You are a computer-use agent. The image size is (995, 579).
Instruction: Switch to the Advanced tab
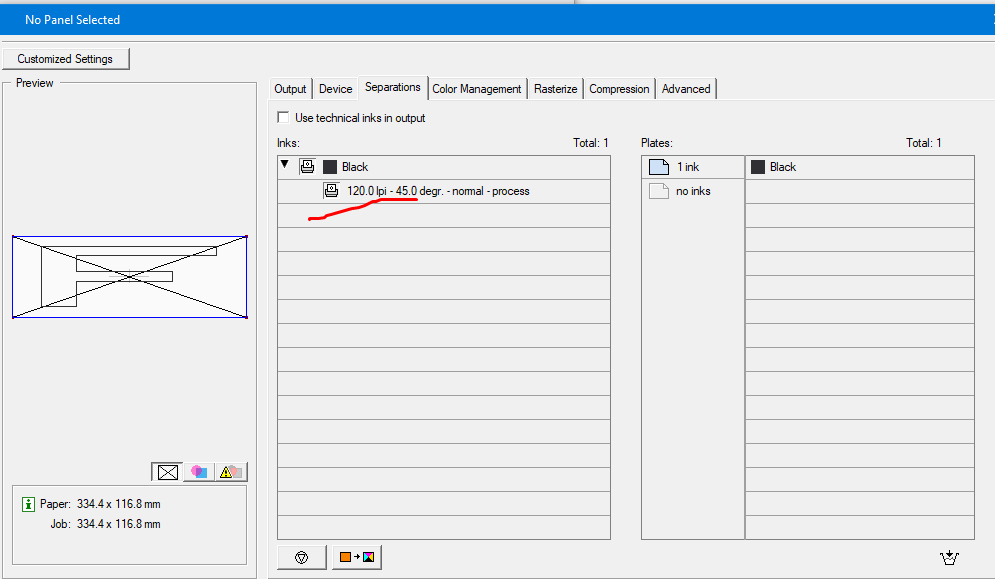click(686, 89)
